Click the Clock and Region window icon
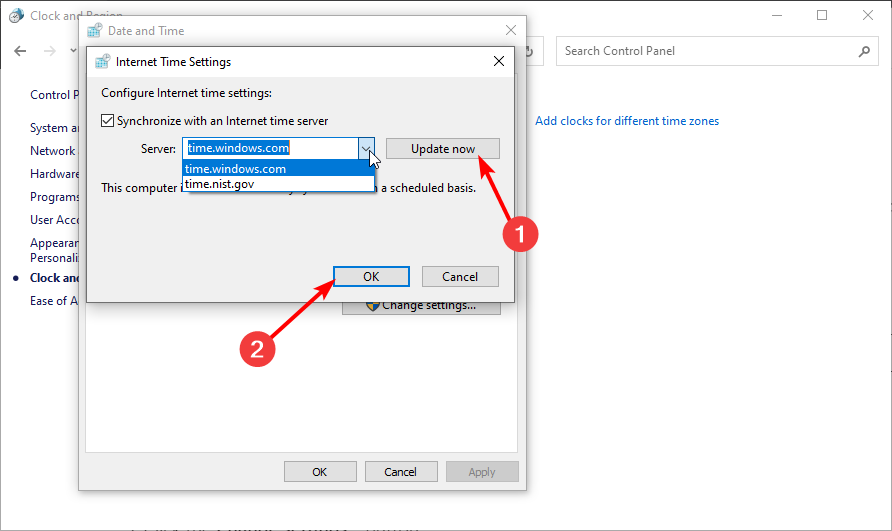The width and height of the screenshot is (892, 531). click(x=16, y=15)
